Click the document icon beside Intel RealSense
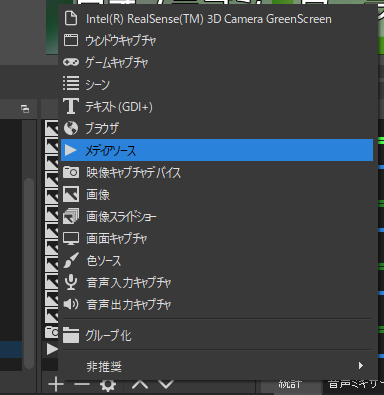384x395 pixels. coord(71,18)
